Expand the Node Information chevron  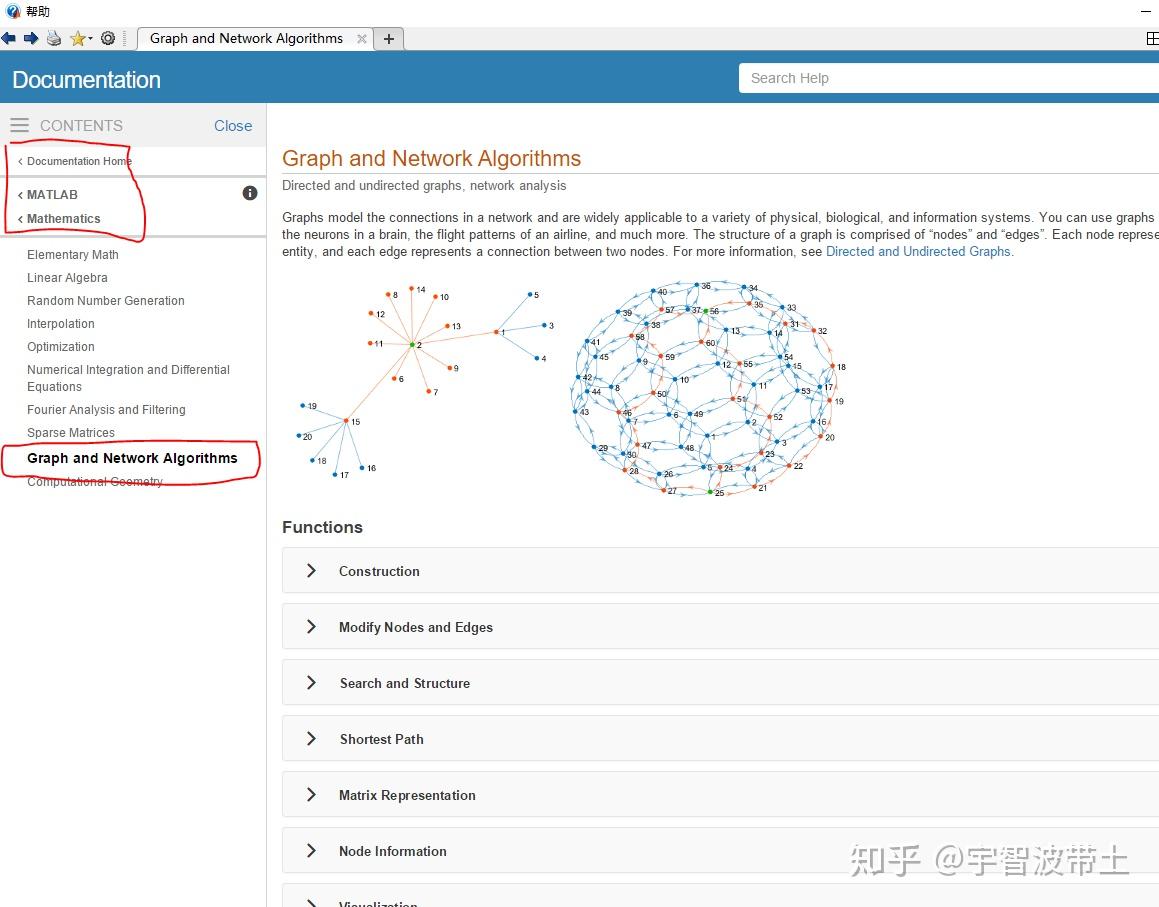click(311, 851)
